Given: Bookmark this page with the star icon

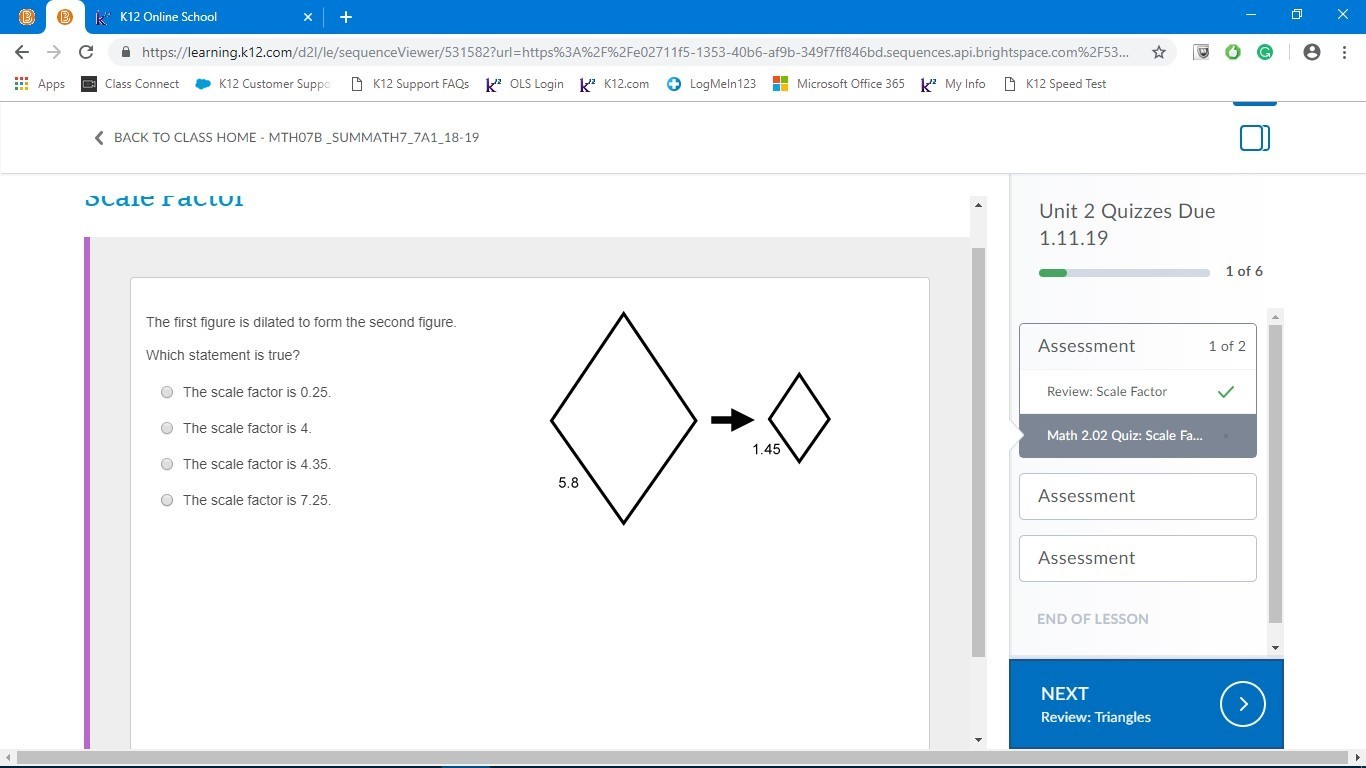Looking at the screenshot, I should 1159,52.
